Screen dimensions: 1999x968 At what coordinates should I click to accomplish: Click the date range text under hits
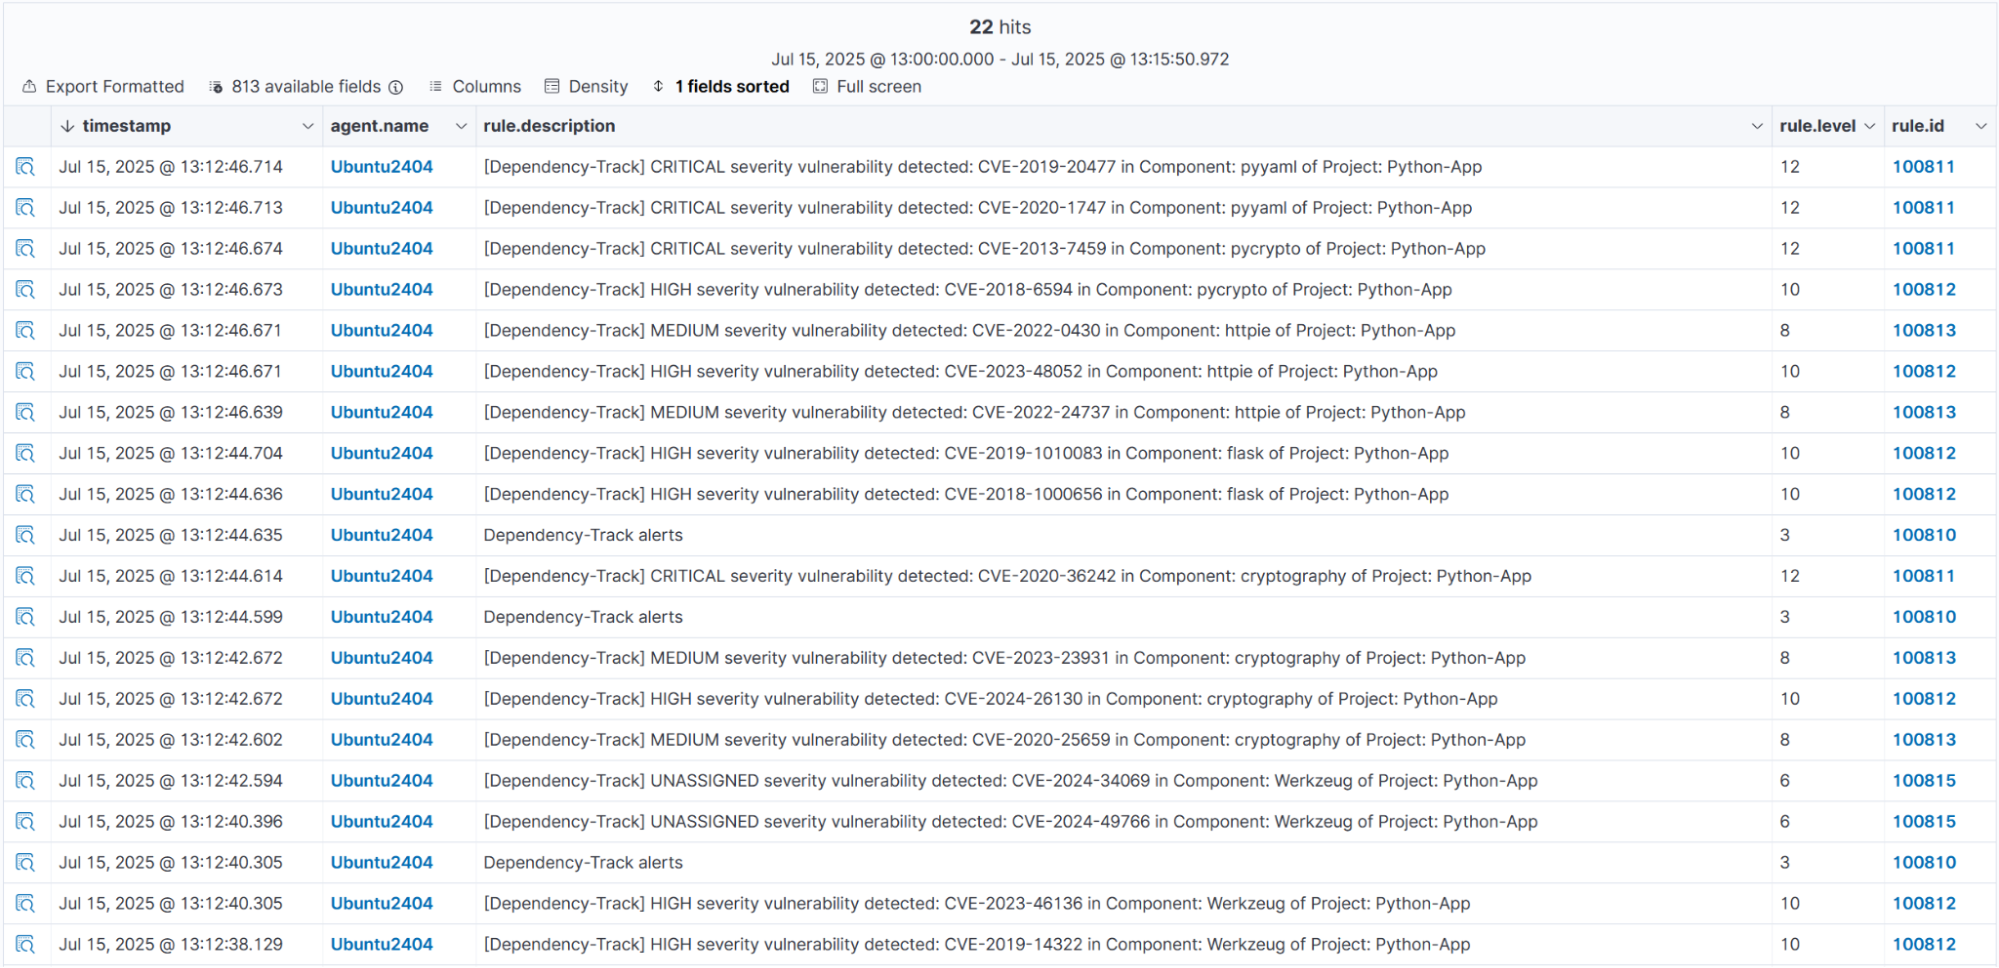(1000, 60)
